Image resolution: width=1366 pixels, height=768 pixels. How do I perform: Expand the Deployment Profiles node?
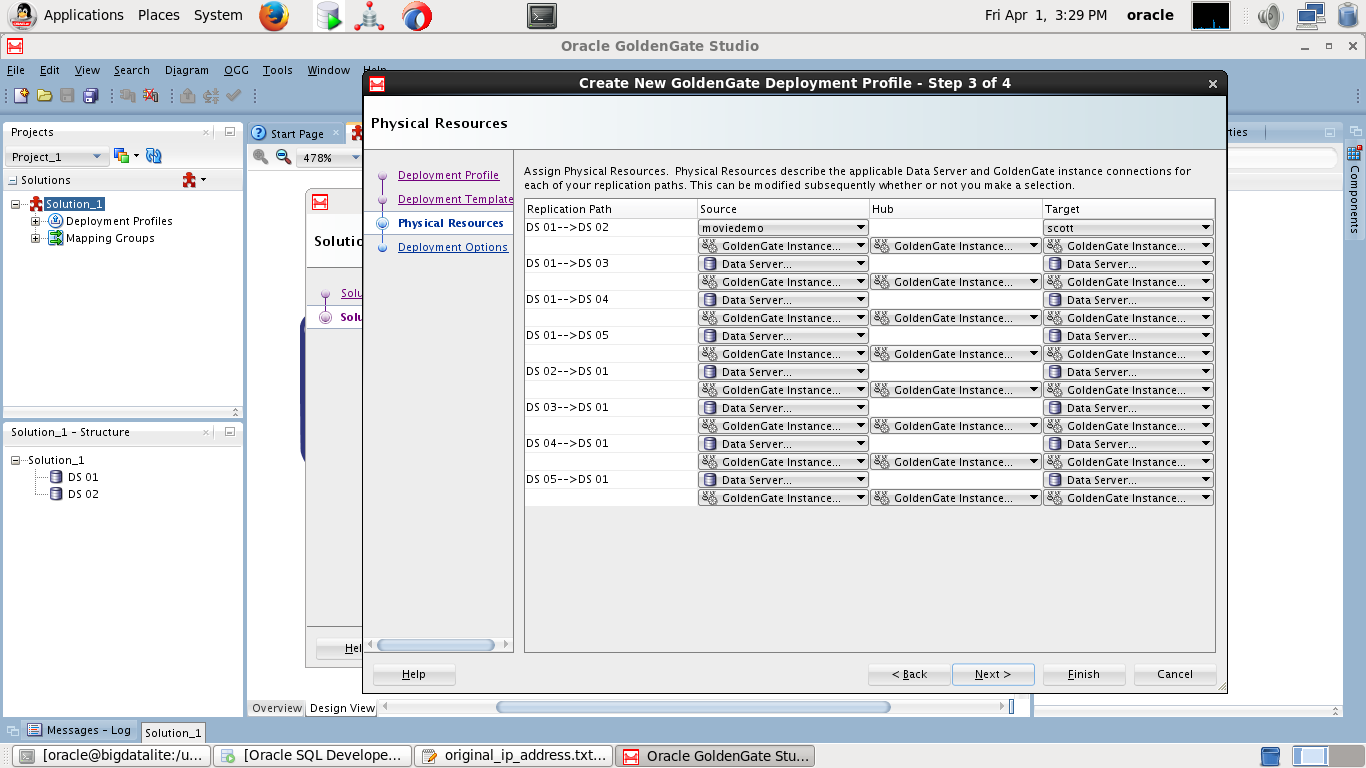36,221
